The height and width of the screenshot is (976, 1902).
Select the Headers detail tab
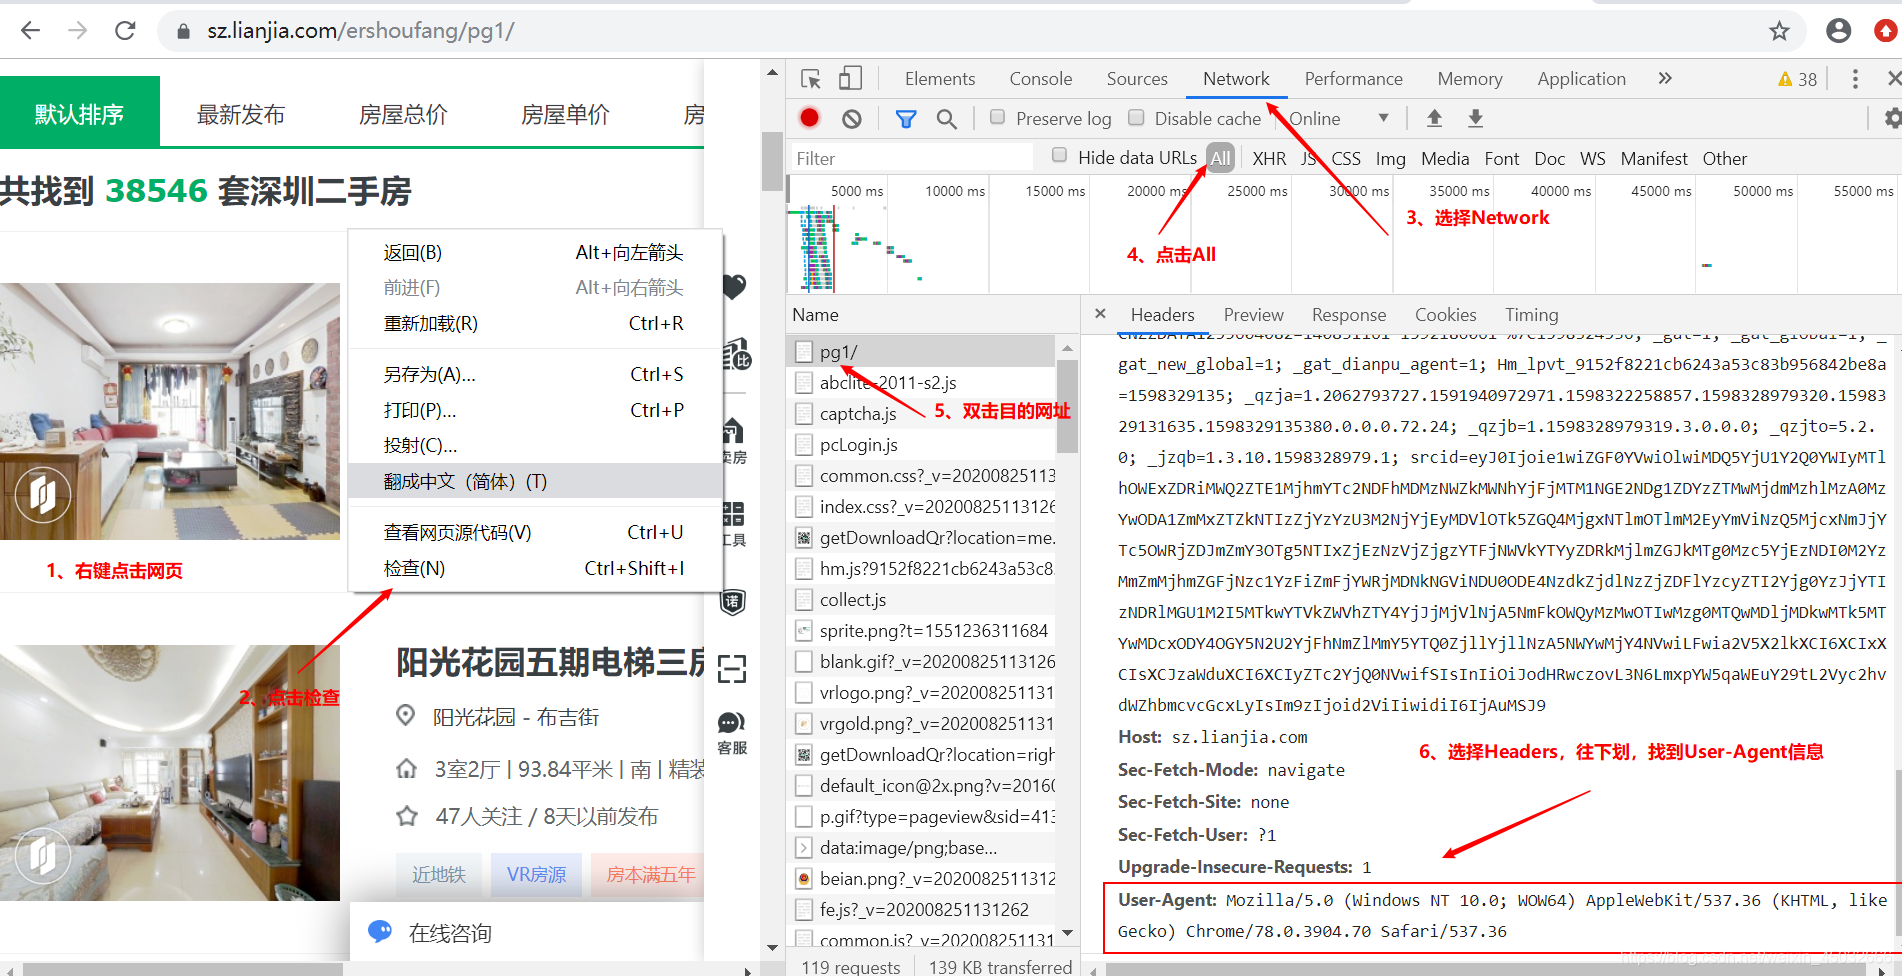point(1162,315)
